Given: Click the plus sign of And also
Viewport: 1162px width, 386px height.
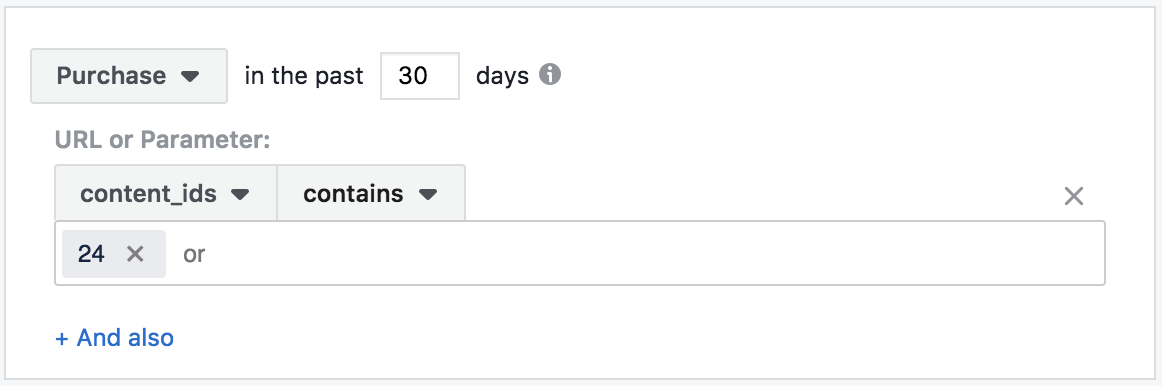Looking at the screenshot, I should click(62, 339).
